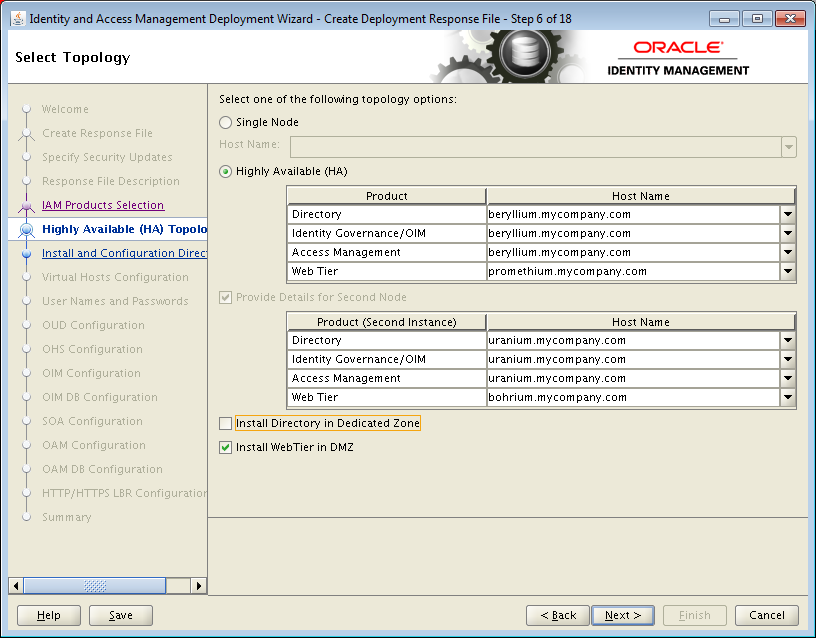Open Identity Governance/OIM host dropdown, first node
816x638 pixels.
coord(788,233)
